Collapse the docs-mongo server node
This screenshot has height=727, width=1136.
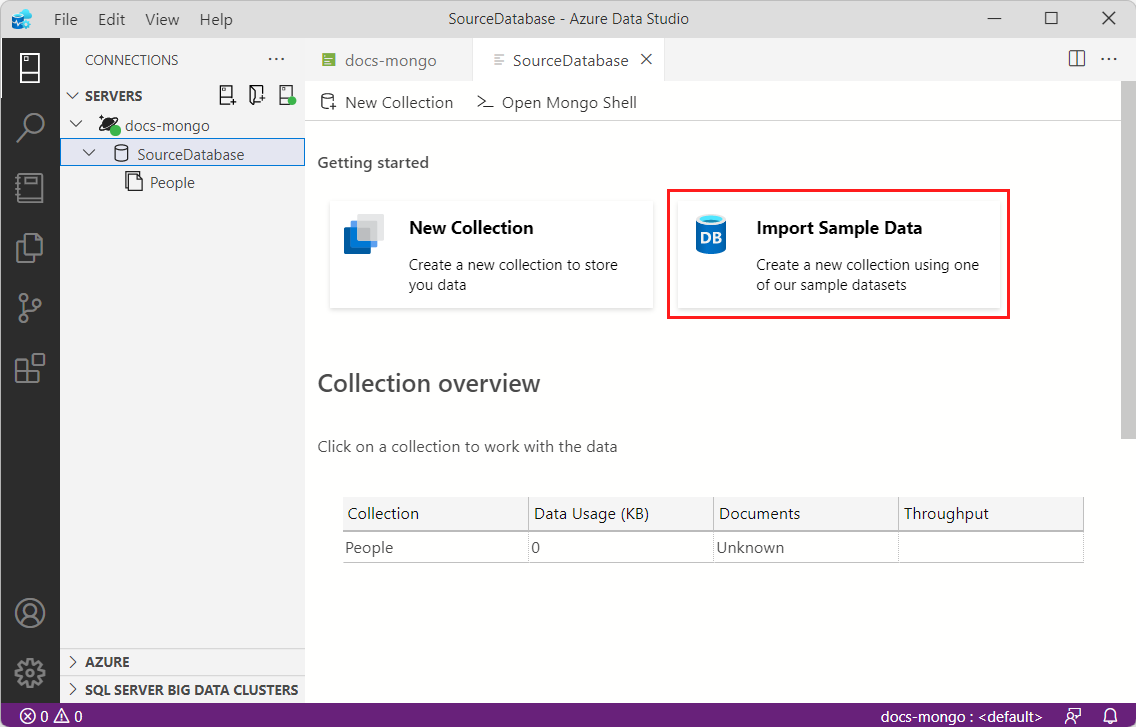(x=76, y=124)
